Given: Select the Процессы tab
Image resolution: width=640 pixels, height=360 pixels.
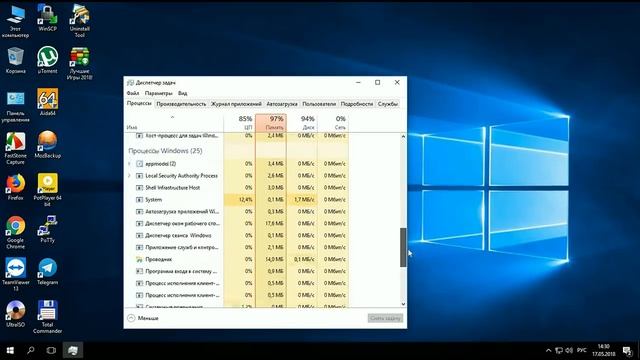Looking at the screenshot, I should (139, 104).
